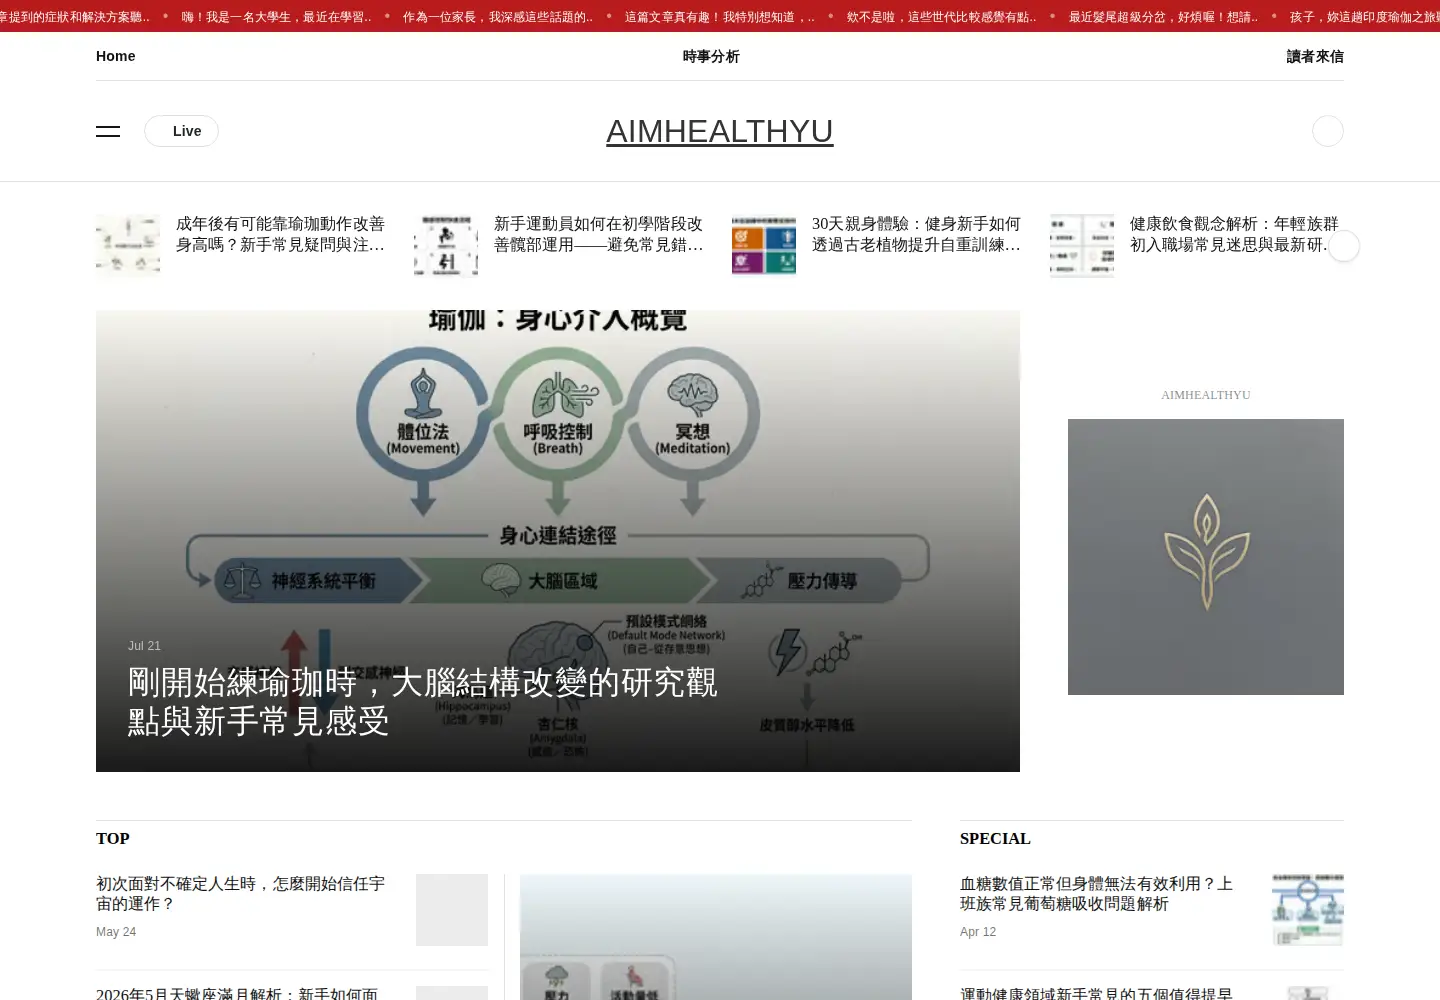Open thumbnail of 健康飲食觀念解析 article
The height and width of the screenshot is (1000, 1440).
[1082, 246]
